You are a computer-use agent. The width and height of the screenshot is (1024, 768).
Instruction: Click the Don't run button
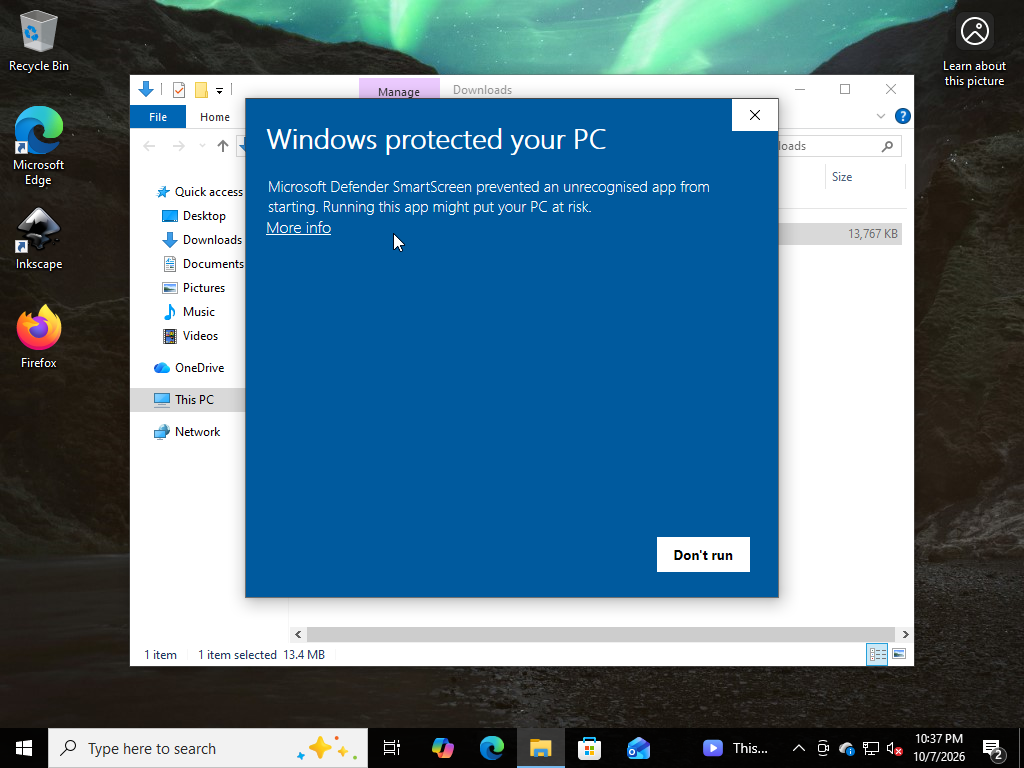(x=703, y=554)
